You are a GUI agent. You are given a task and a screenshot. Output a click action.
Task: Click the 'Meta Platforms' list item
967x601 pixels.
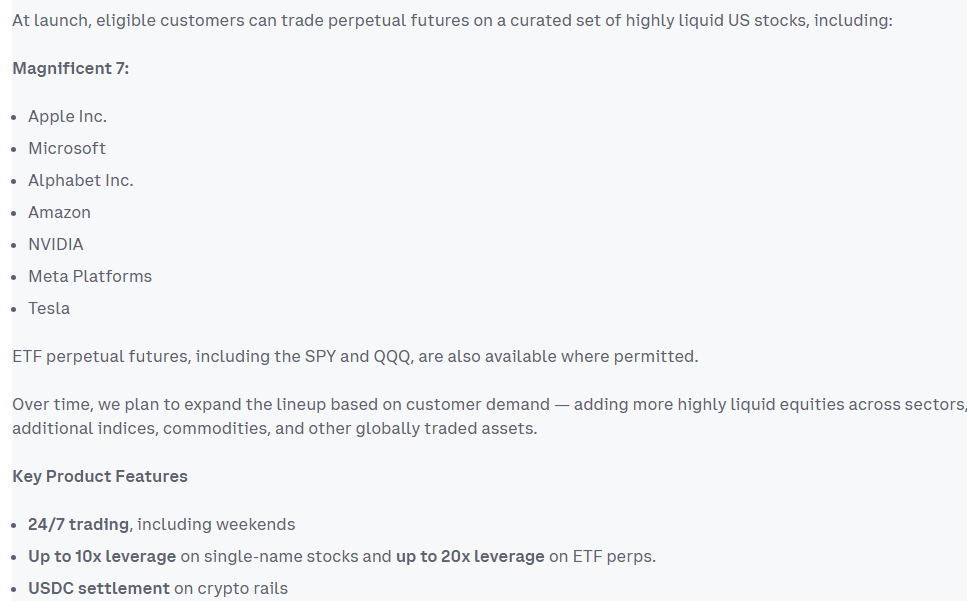(90, 277)
